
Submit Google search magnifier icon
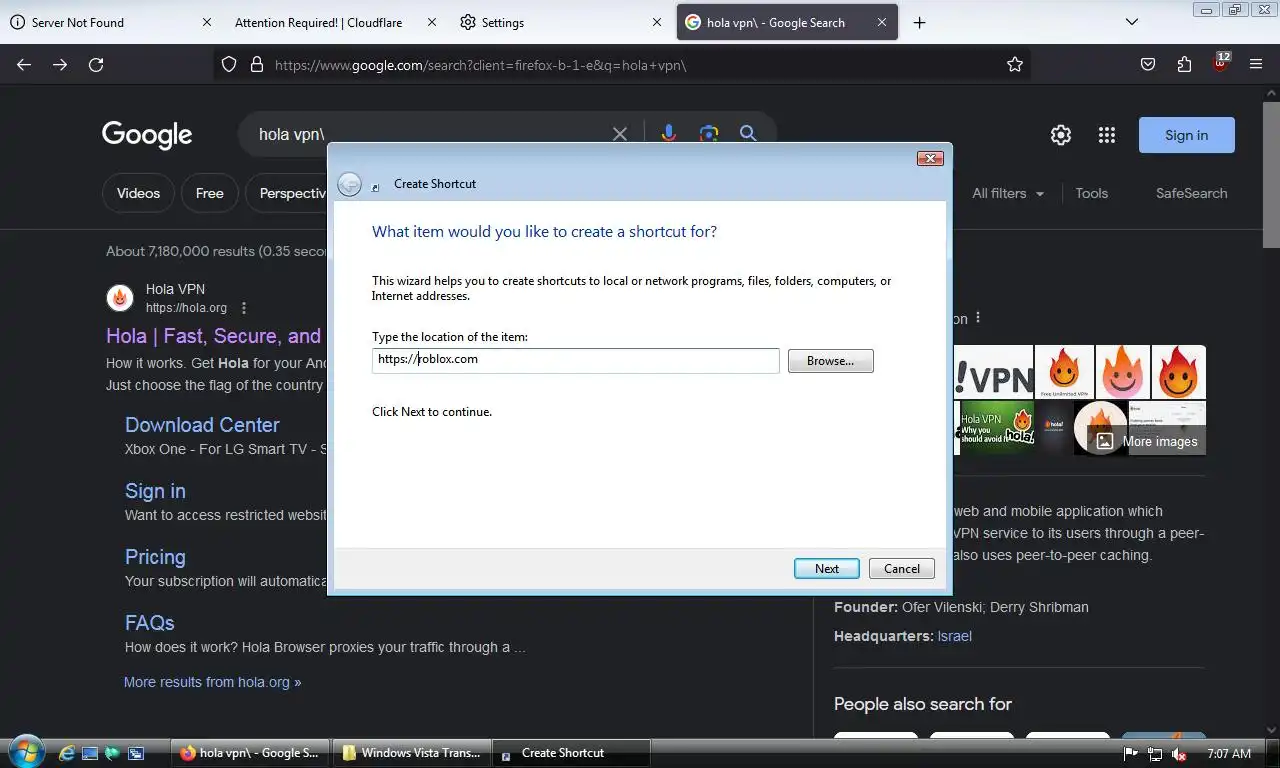(x=747, y=134)
